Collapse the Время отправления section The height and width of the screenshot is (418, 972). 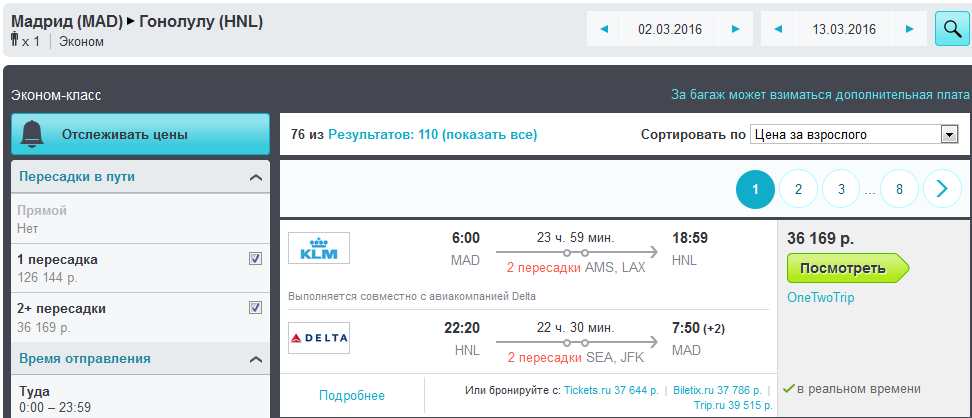coord(255,359)
